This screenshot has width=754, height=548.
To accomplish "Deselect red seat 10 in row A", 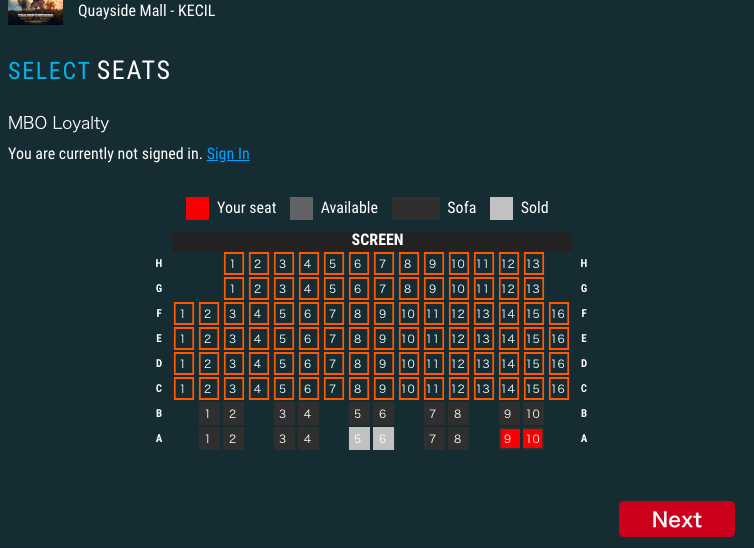I will [533, 438].
